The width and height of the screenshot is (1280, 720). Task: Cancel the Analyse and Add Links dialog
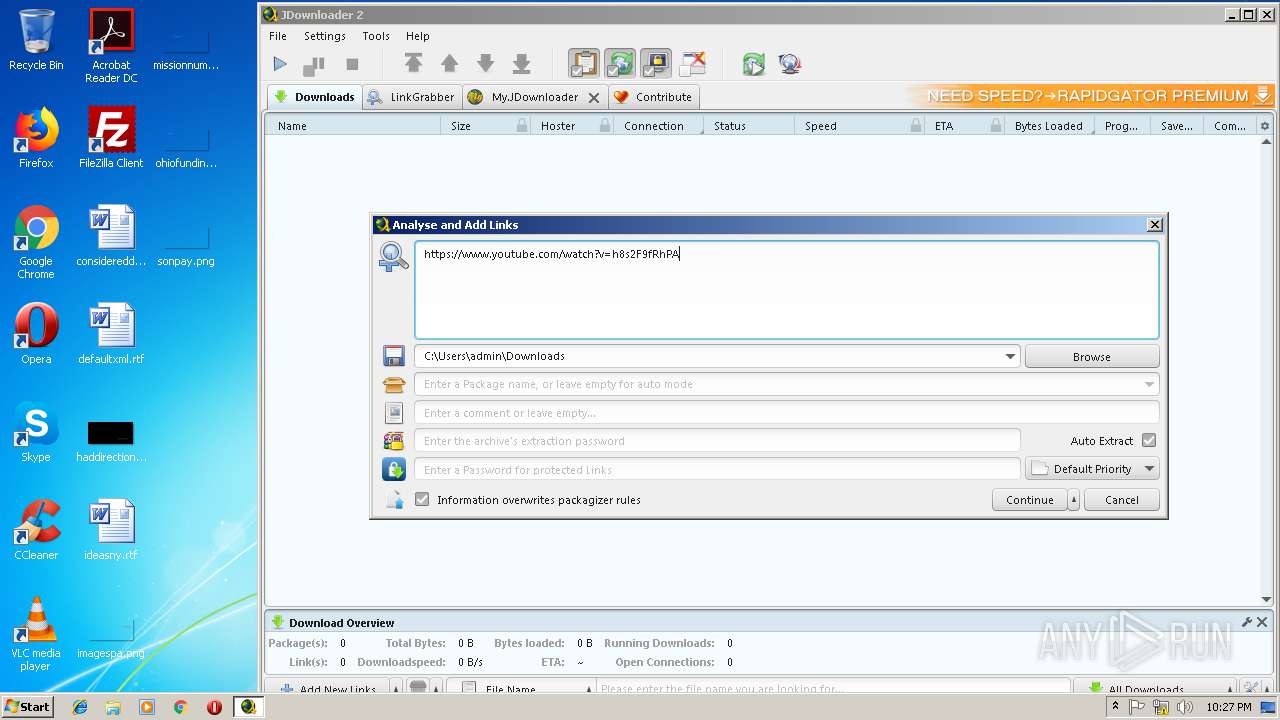pyautogui.click(x=1122, y=500)
